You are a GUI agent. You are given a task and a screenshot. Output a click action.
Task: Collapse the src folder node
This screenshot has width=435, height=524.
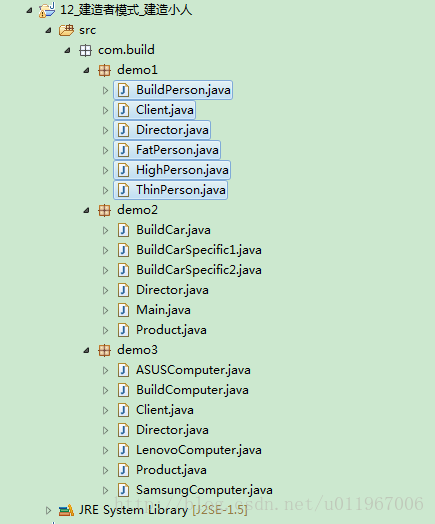tap(48, 31)
